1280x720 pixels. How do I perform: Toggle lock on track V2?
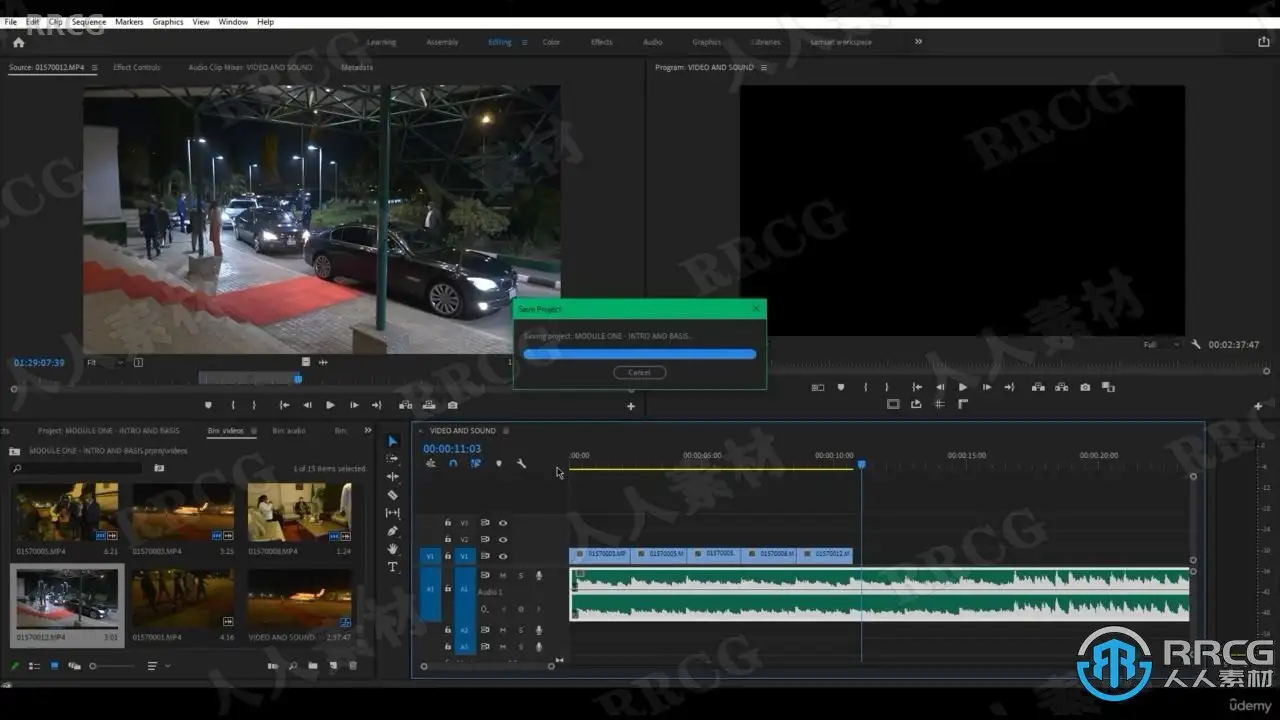(x=448, y=539)
